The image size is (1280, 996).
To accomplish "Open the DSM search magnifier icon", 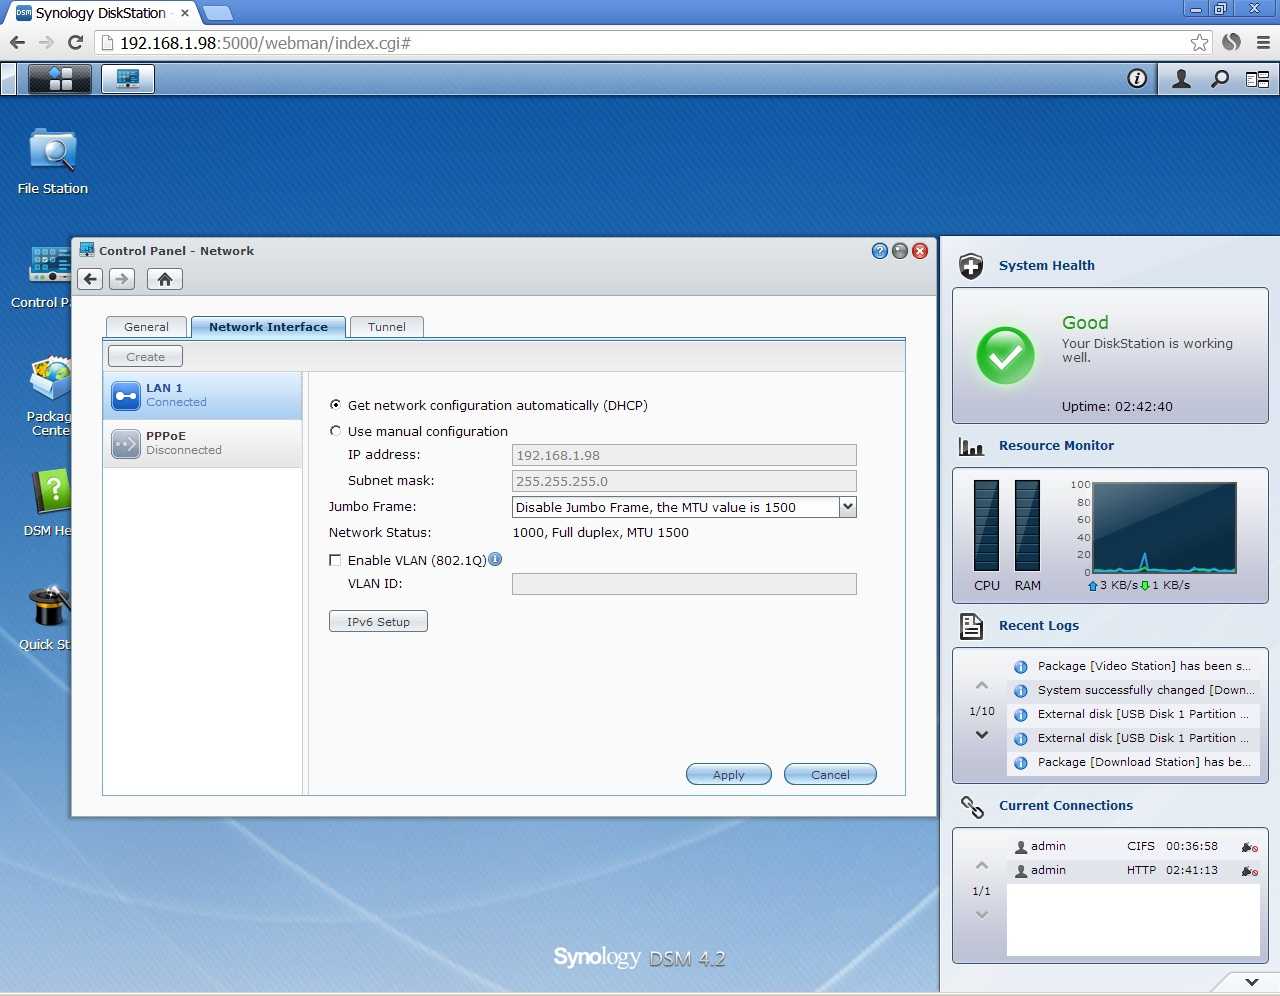I will point(1219,79).
